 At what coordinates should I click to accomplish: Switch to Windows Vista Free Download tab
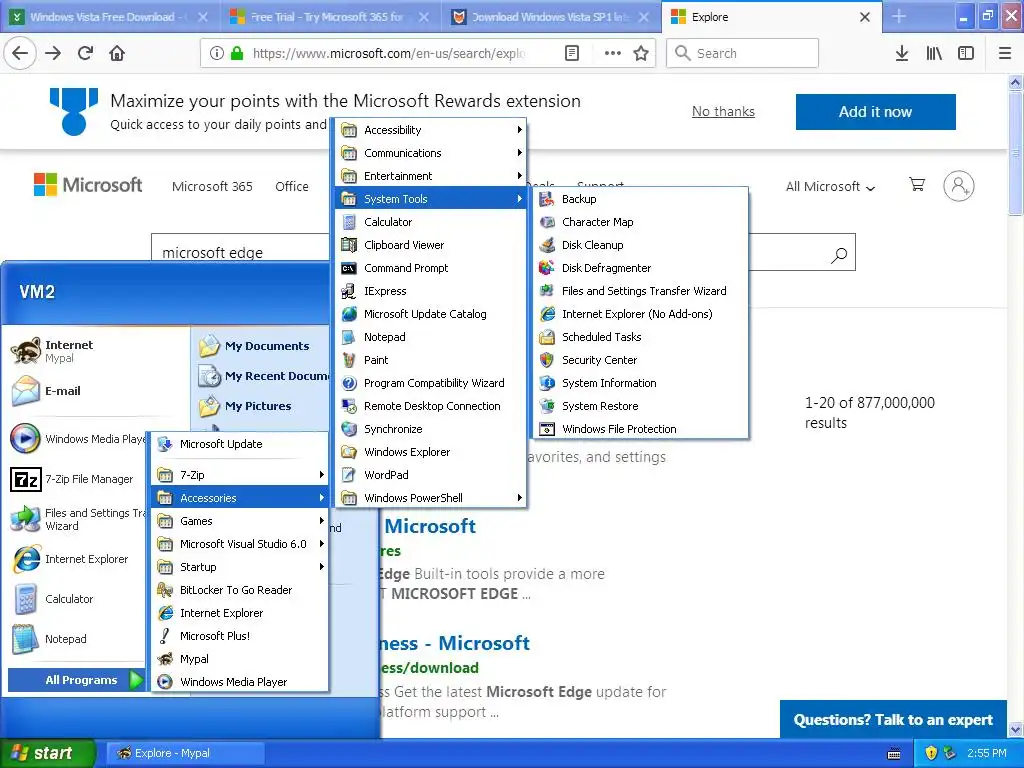(110, 17)
